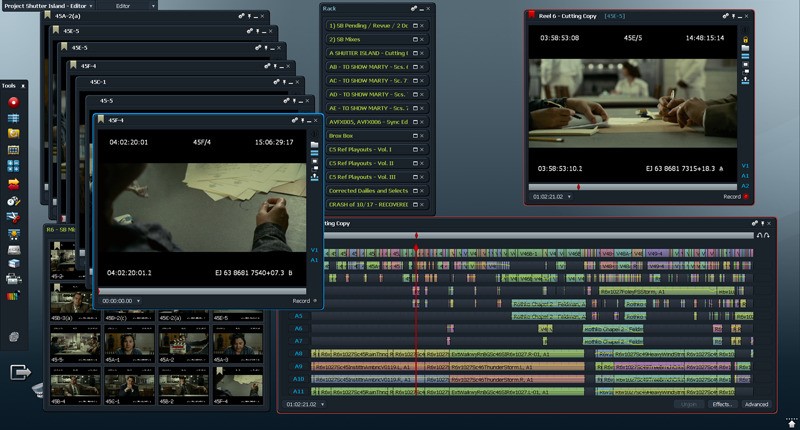Click the shark icon at the bottom-left corner
Screen dimensions: 800x430
pyautogui.click(x=39, y=389)
